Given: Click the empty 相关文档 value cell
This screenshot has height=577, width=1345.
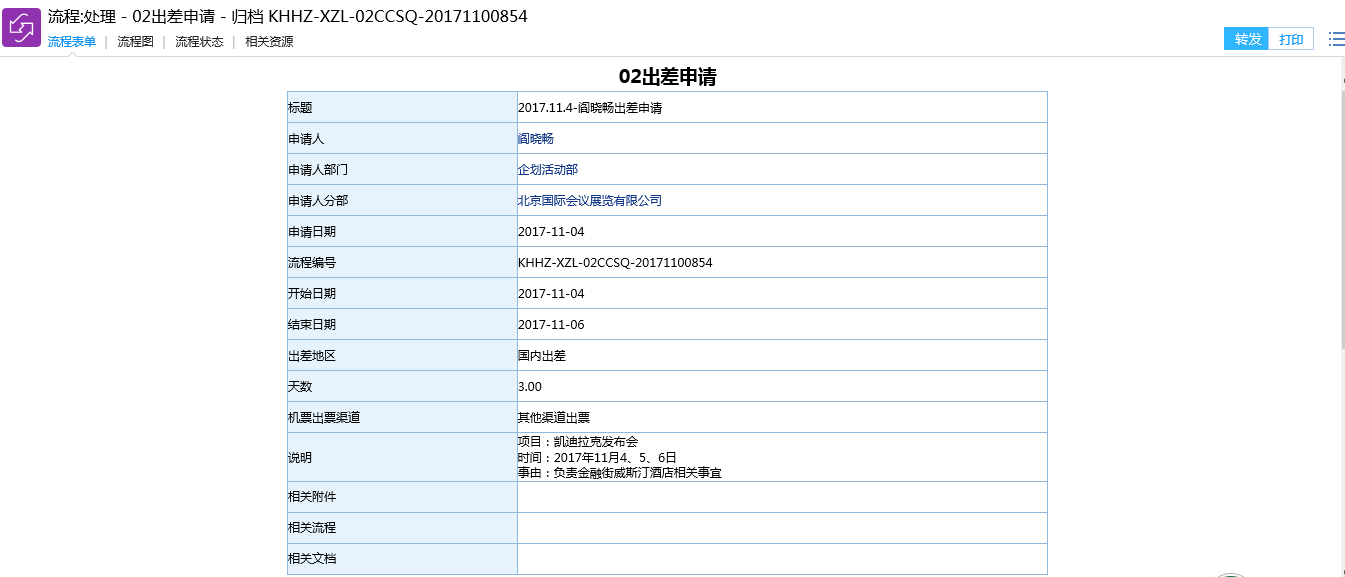Looking at the screenshot, I should coord(781,559).
